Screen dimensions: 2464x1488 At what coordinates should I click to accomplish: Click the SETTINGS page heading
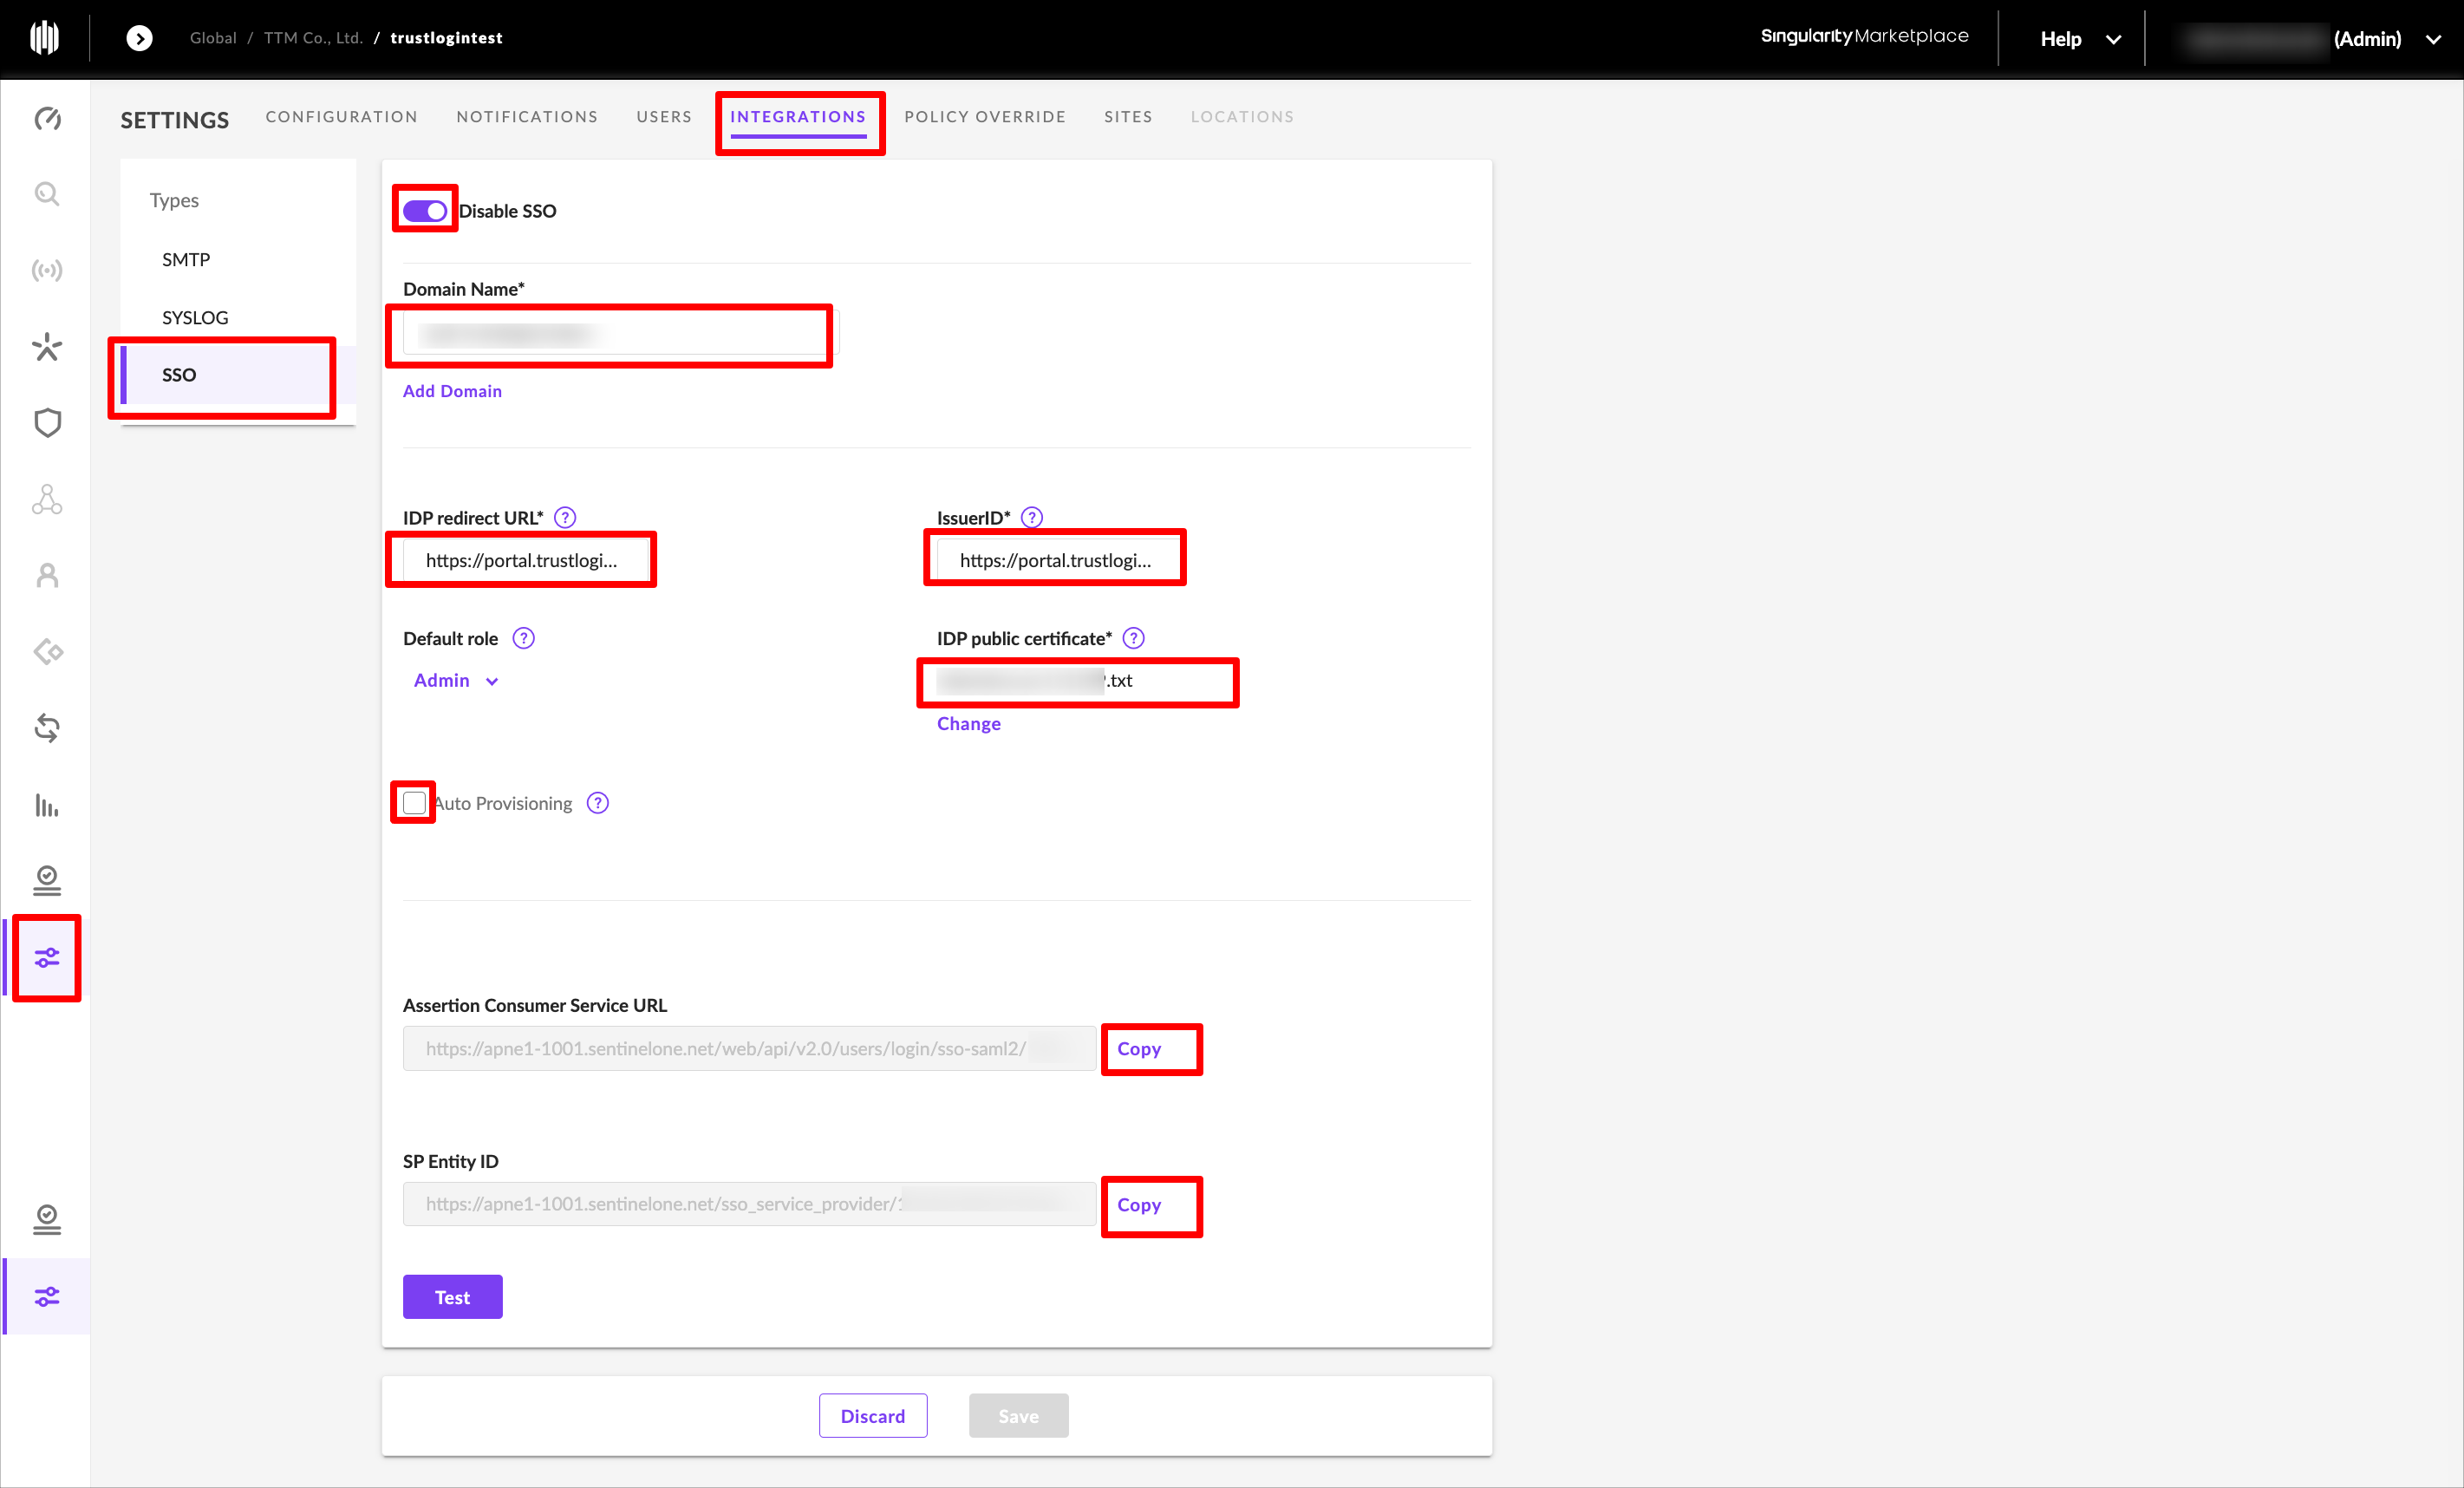pyautogui.click(x=175, y=120)
